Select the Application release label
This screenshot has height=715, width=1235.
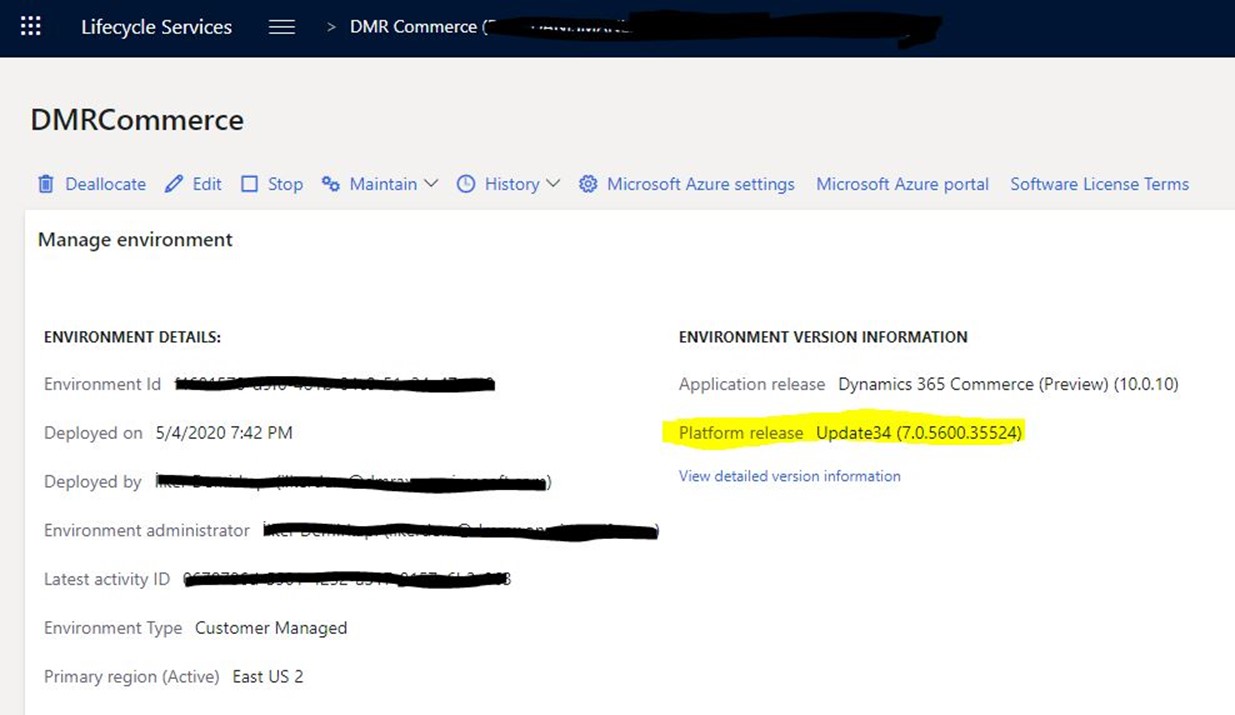coord(752,384)
